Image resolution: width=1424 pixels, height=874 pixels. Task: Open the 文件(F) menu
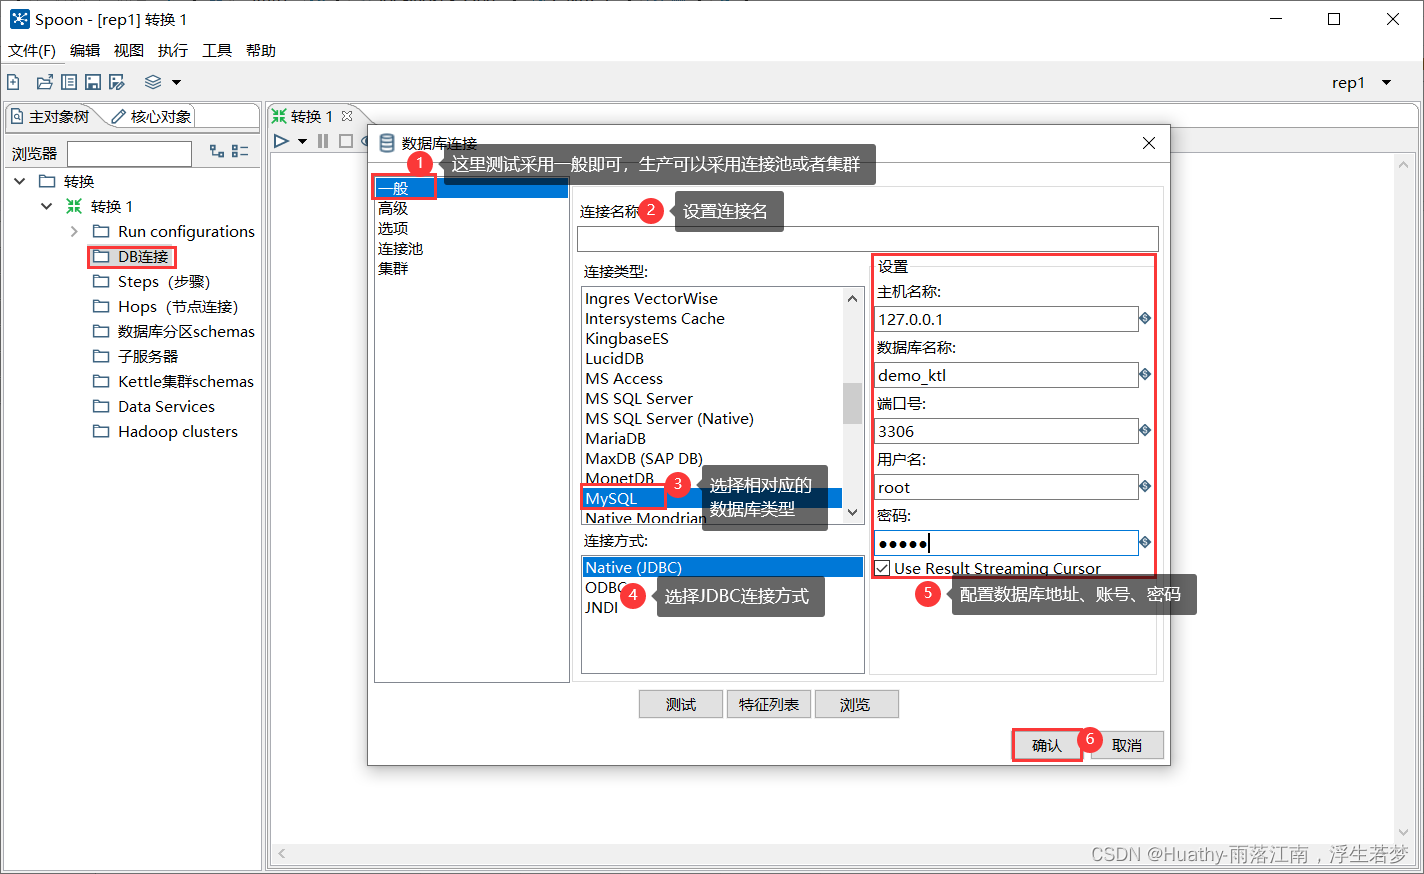32,50
